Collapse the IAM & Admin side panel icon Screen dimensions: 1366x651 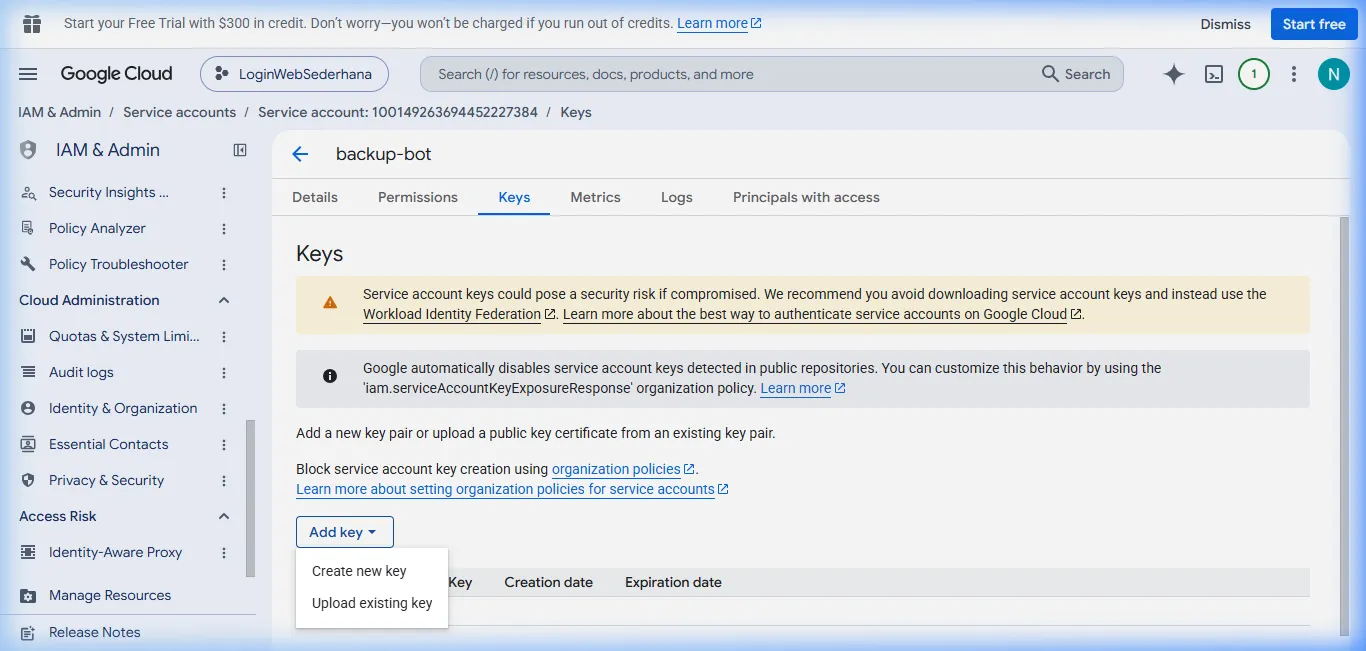pyautogui.click(x=240, y=150)
